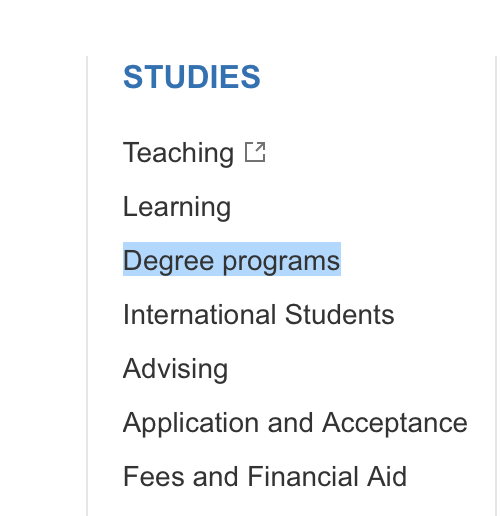Click the word International in the menu

[x=200, y=314]
